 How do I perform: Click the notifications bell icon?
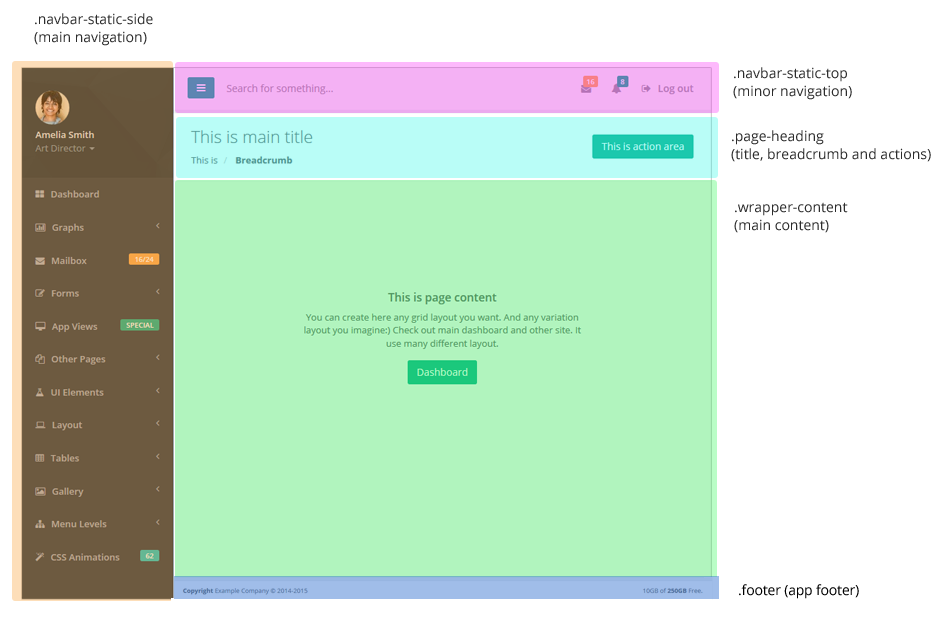(x=617, y=88)
